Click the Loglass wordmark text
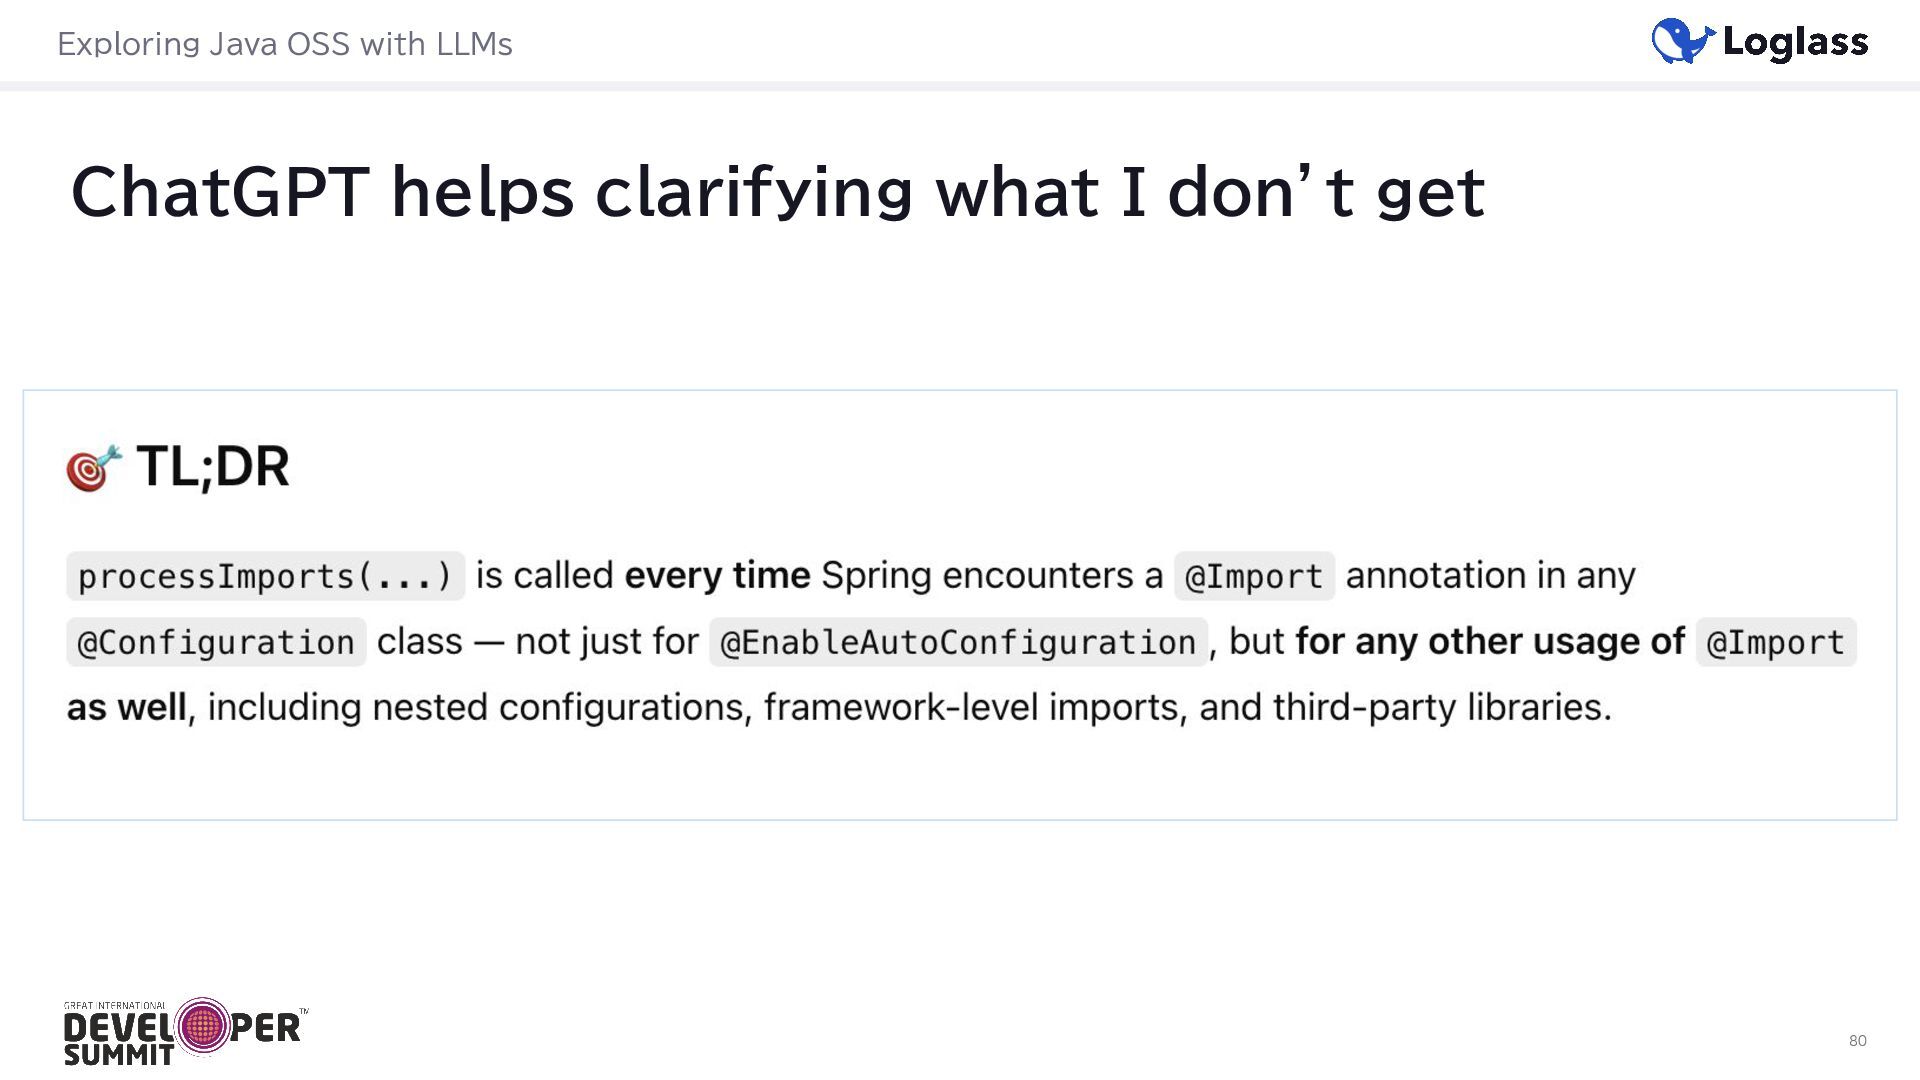The width and height of the screenshot is (1920, 1080). (x=1795, y=42)
